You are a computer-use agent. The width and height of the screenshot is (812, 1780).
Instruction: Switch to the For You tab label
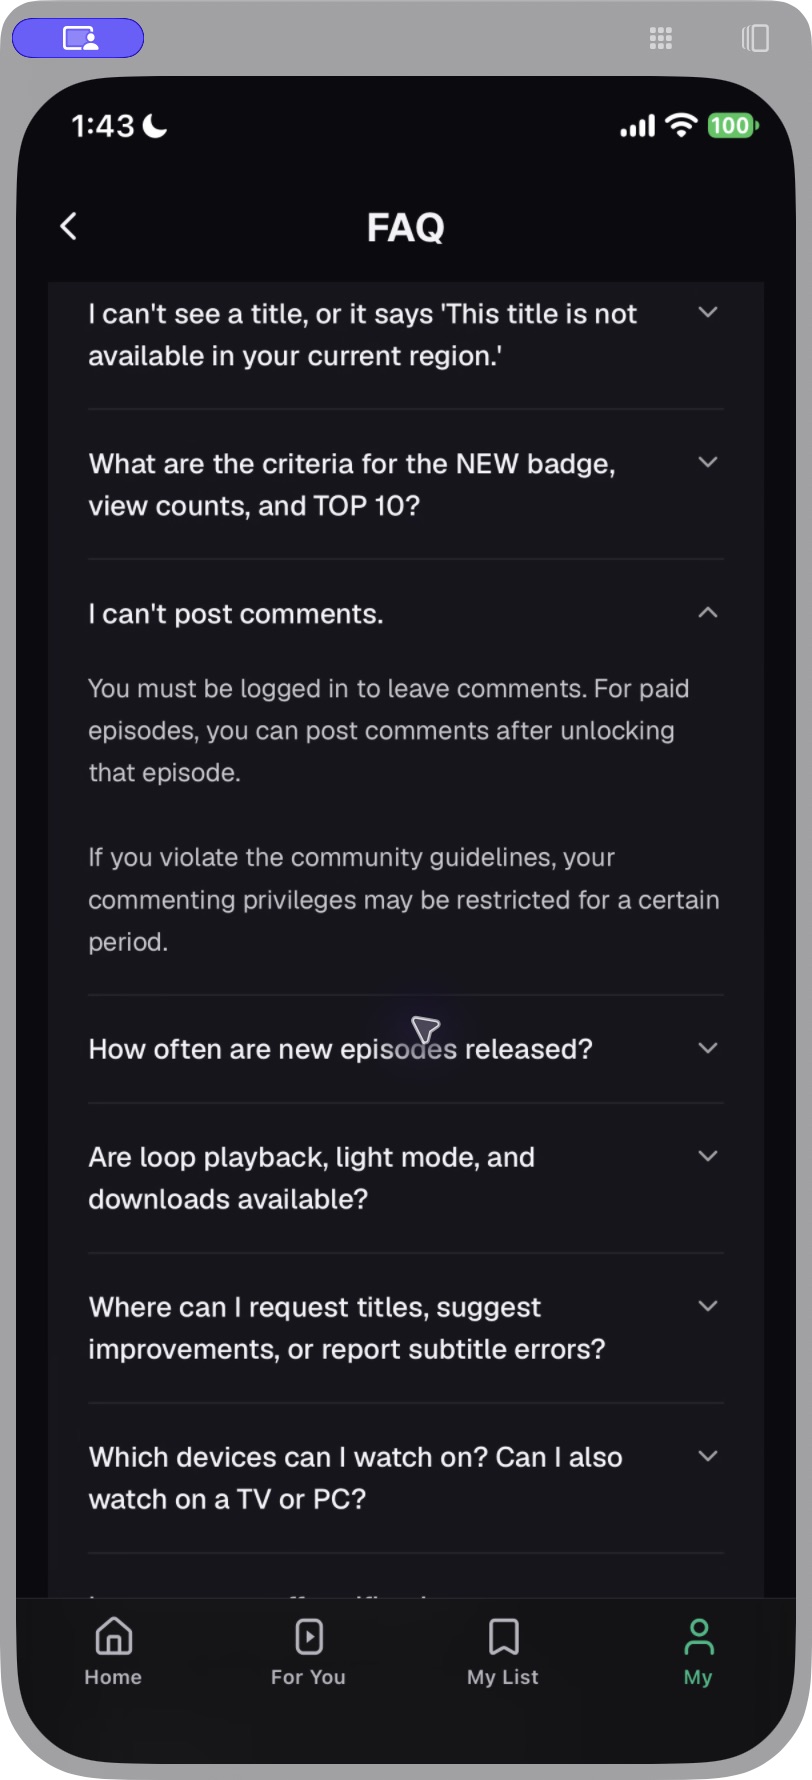tap(308, 1677)
